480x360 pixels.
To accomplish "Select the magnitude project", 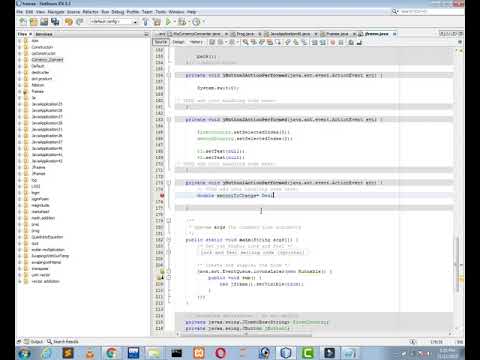I will (x=40, y=205).
